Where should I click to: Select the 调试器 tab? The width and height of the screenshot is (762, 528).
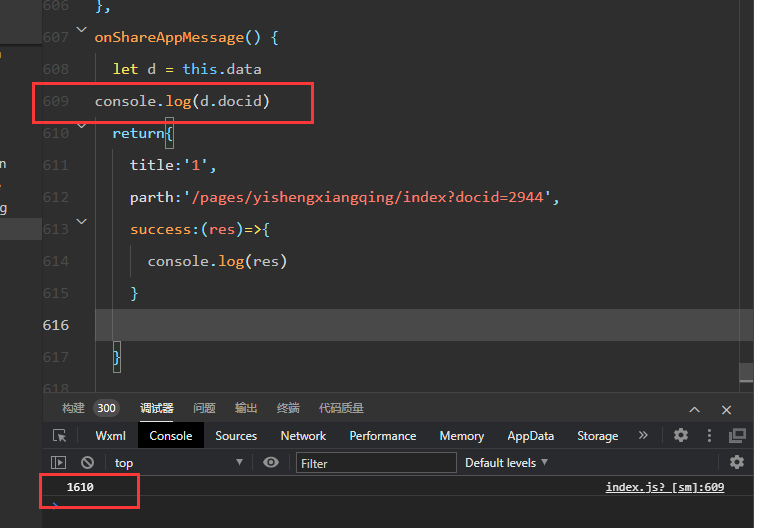click(157, 408)
